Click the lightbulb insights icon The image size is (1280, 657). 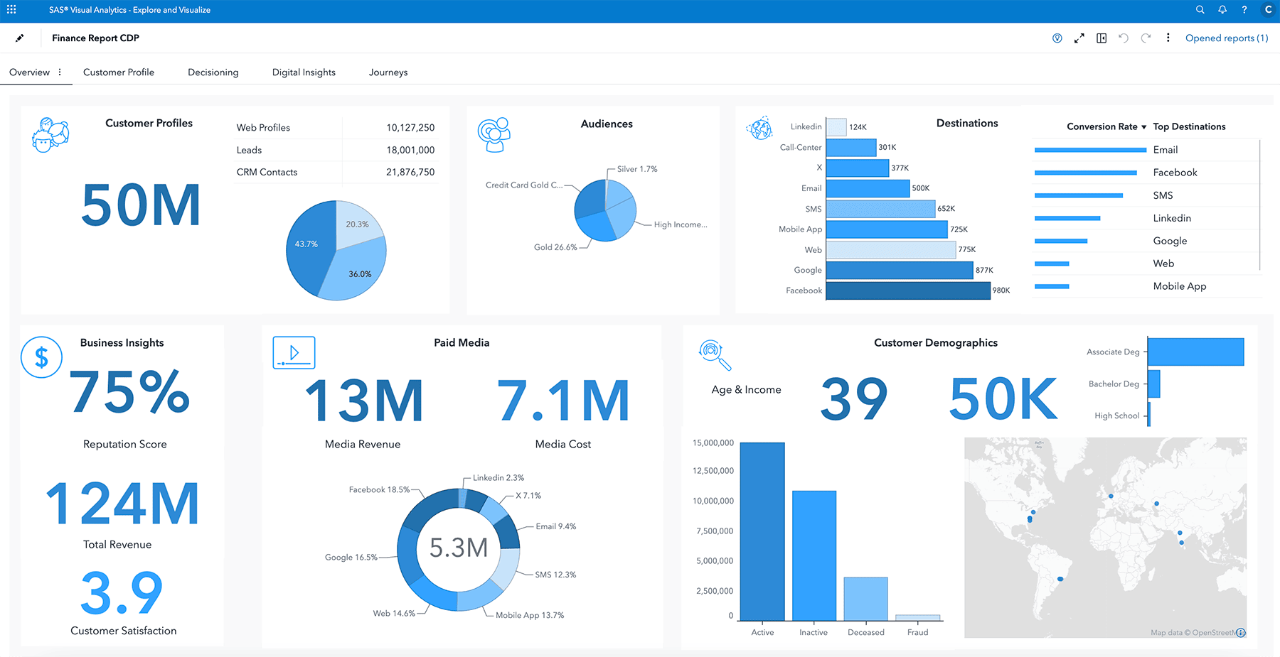point(1057,38)
